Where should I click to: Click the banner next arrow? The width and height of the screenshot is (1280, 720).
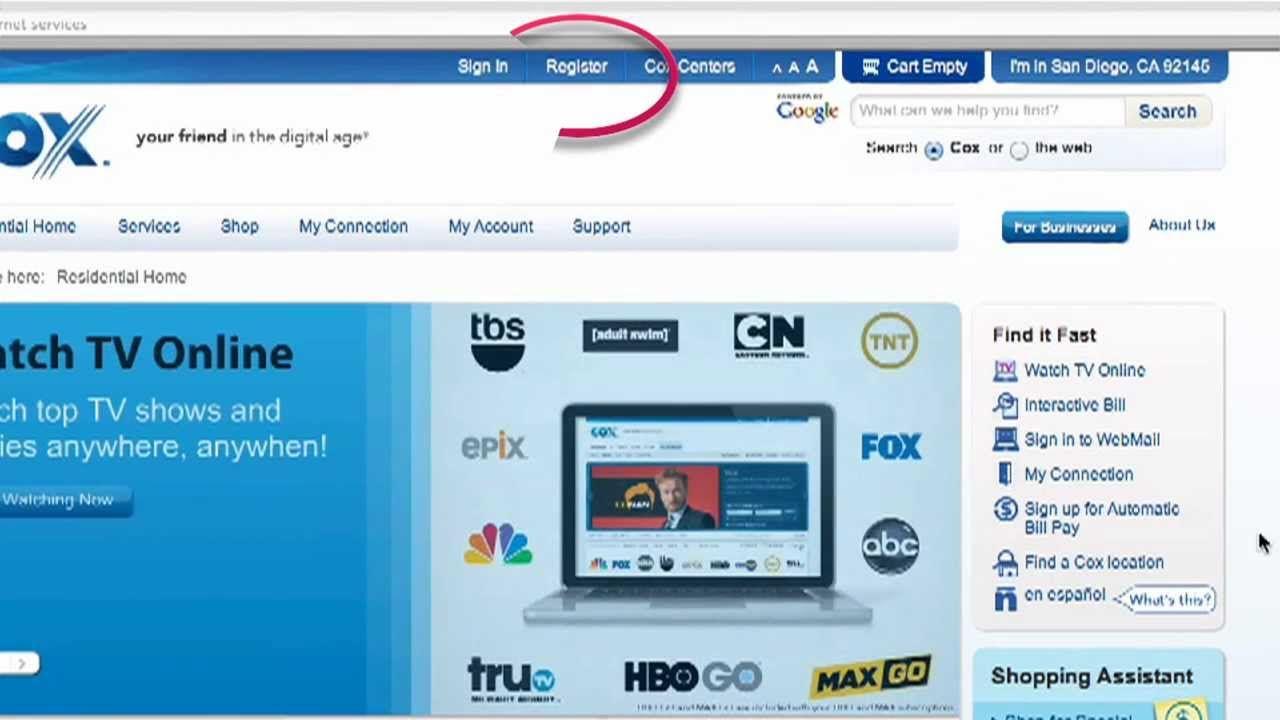click(22, 663)
